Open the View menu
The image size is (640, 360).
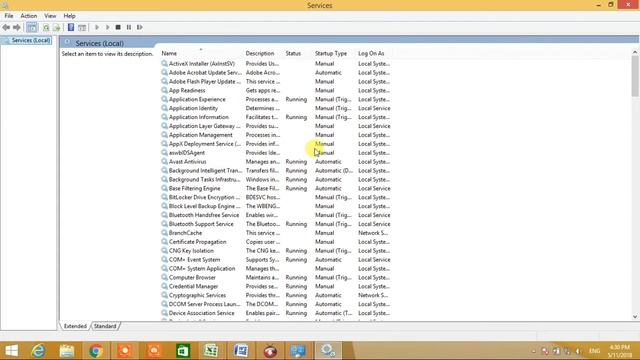click(x=50, y=16)
